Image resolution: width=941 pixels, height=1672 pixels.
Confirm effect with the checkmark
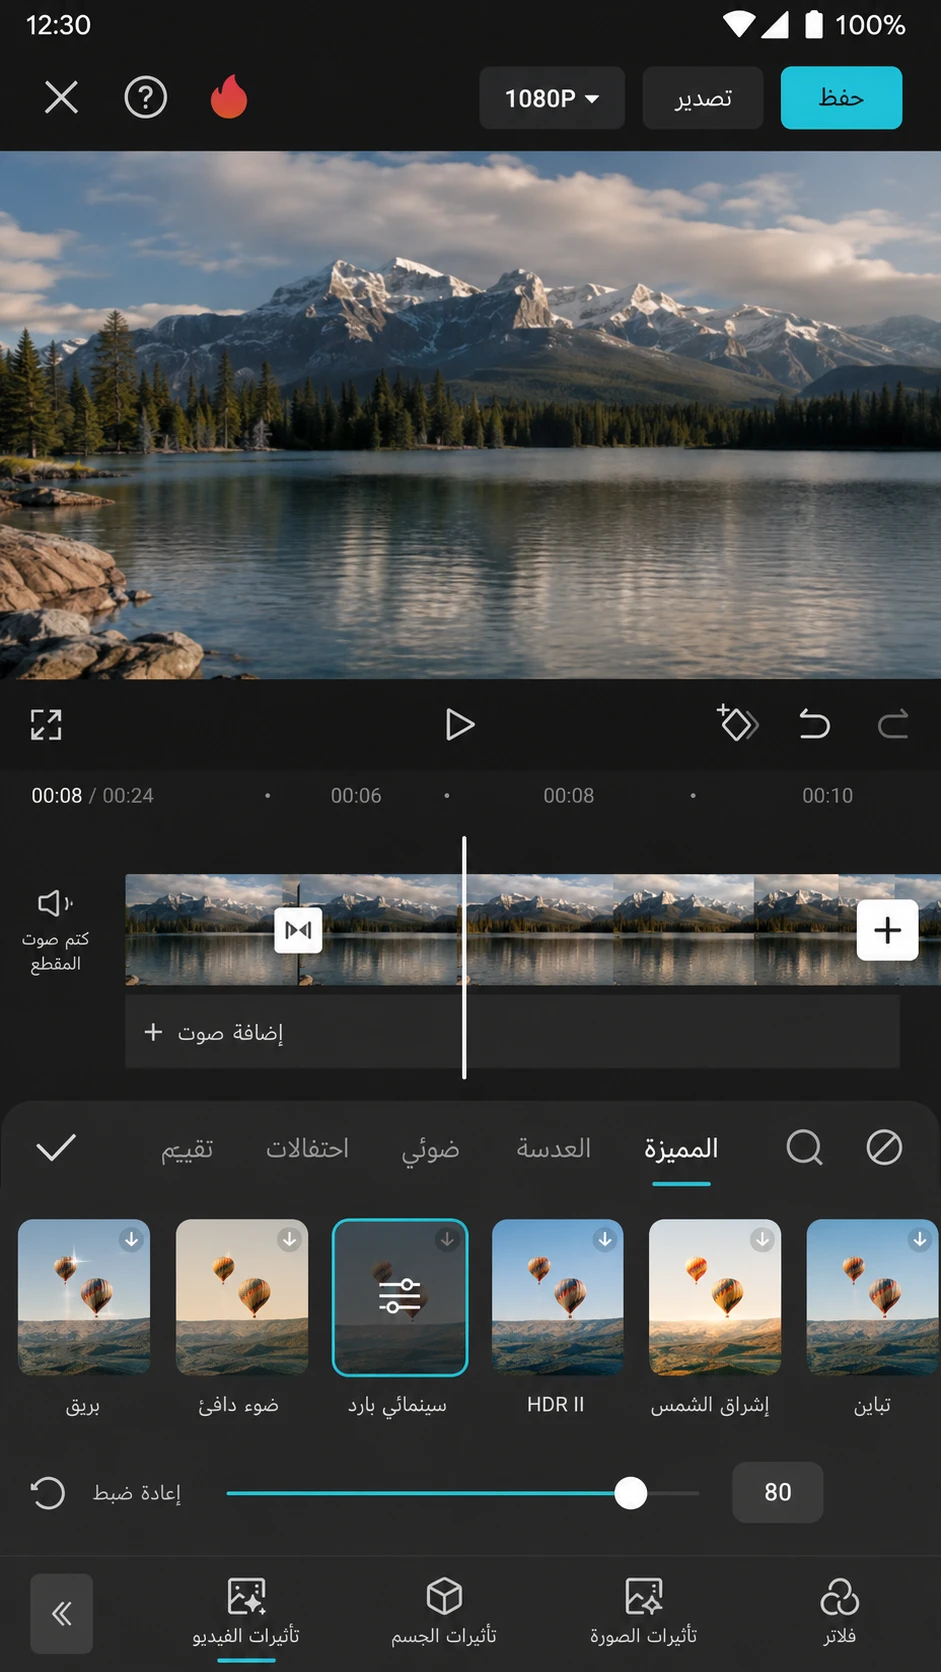tap(56, 1147)
